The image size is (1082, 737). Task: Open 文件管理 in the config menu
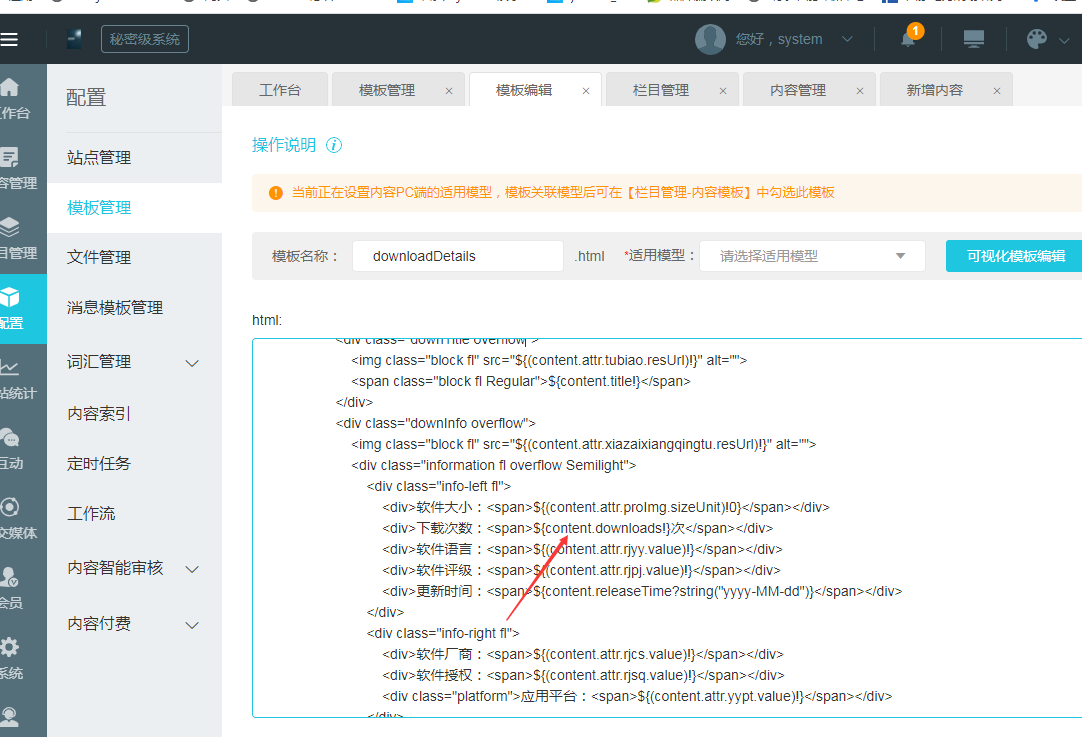(x=99, y=258)
